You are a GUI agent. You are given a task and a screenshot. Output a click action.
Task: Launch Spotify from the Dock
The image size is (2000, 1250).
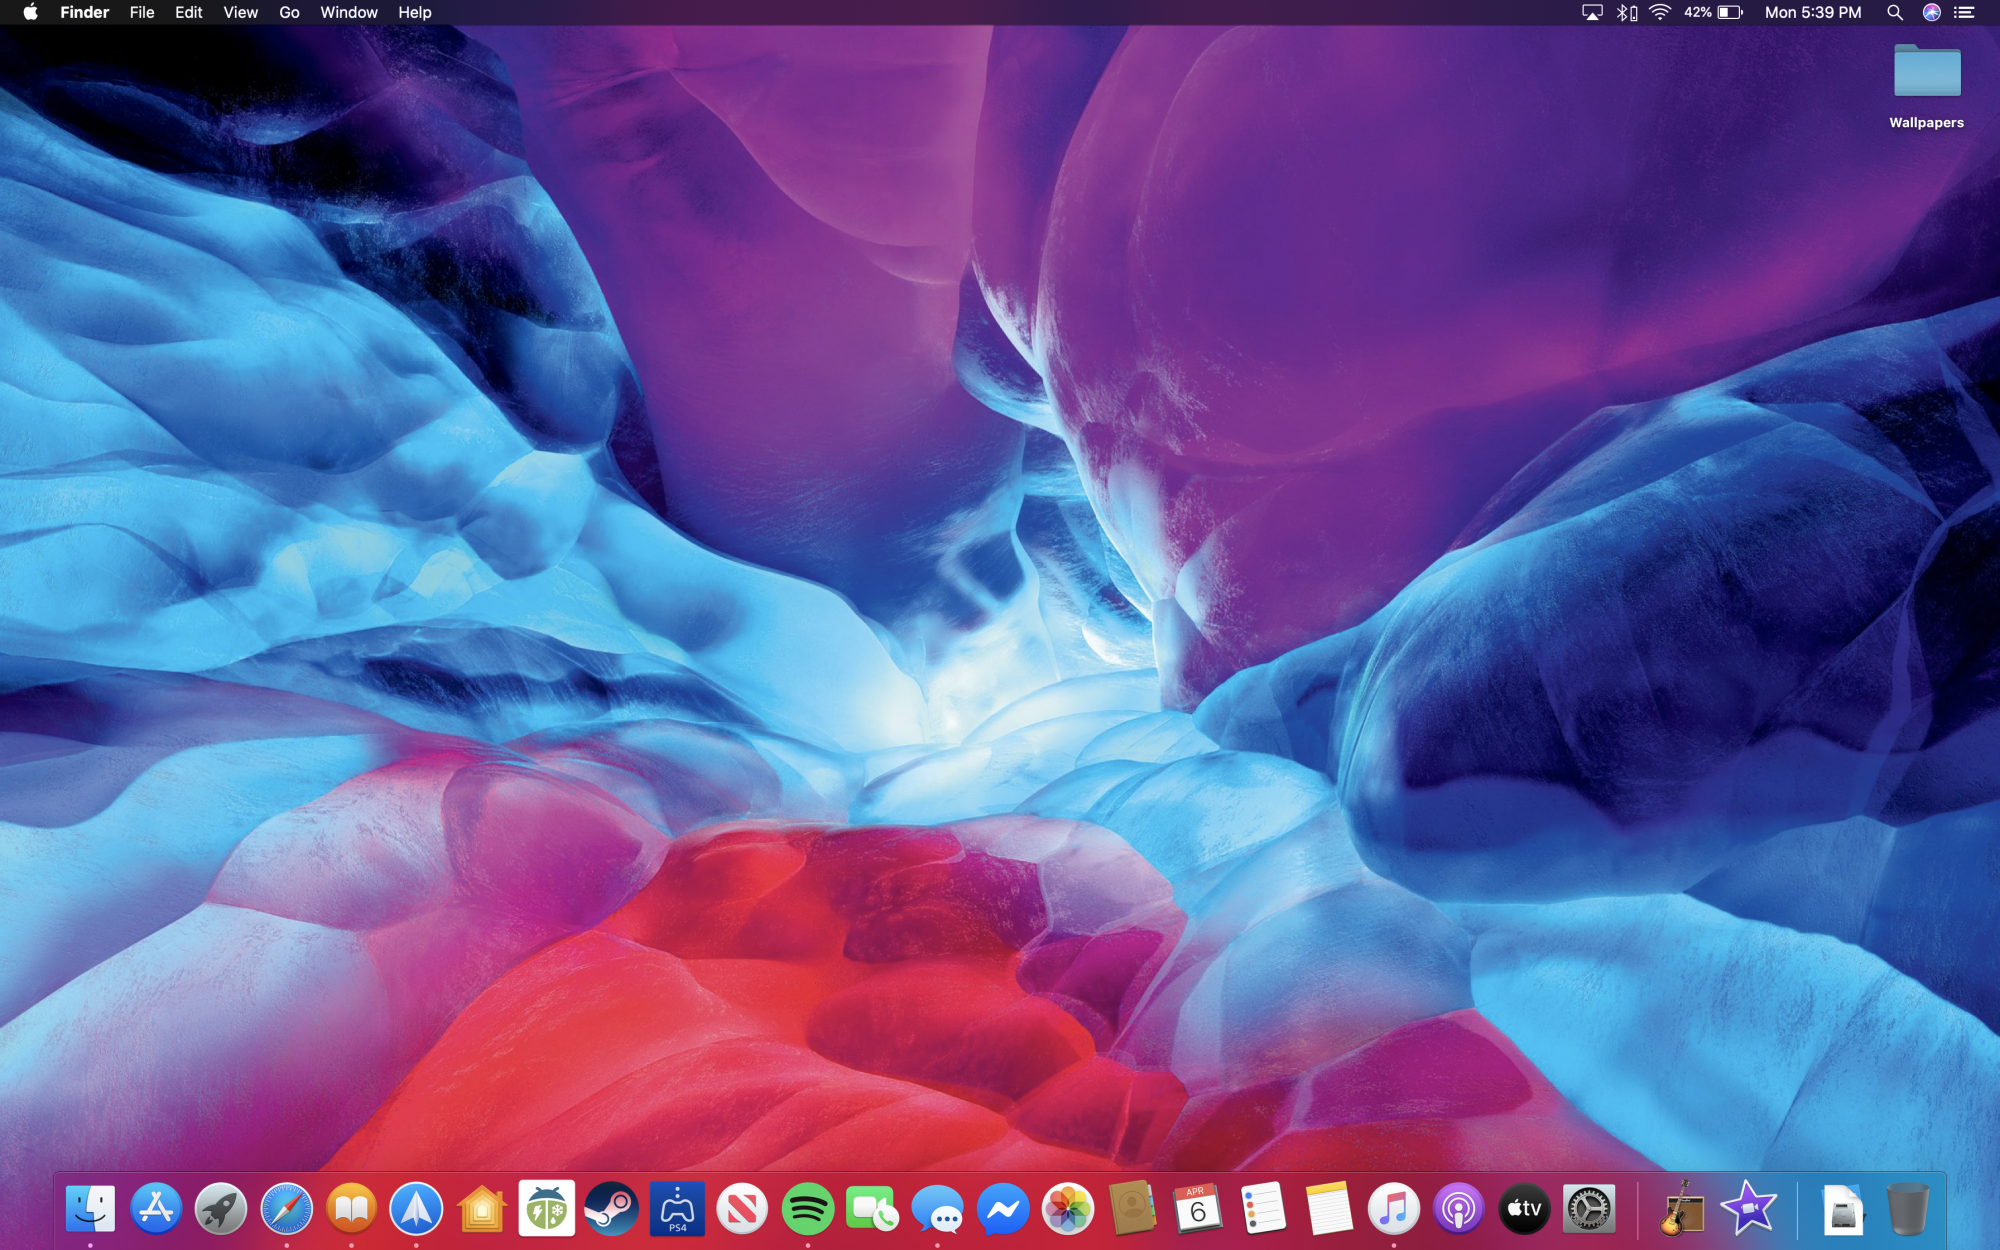[x=807, y=1208]
